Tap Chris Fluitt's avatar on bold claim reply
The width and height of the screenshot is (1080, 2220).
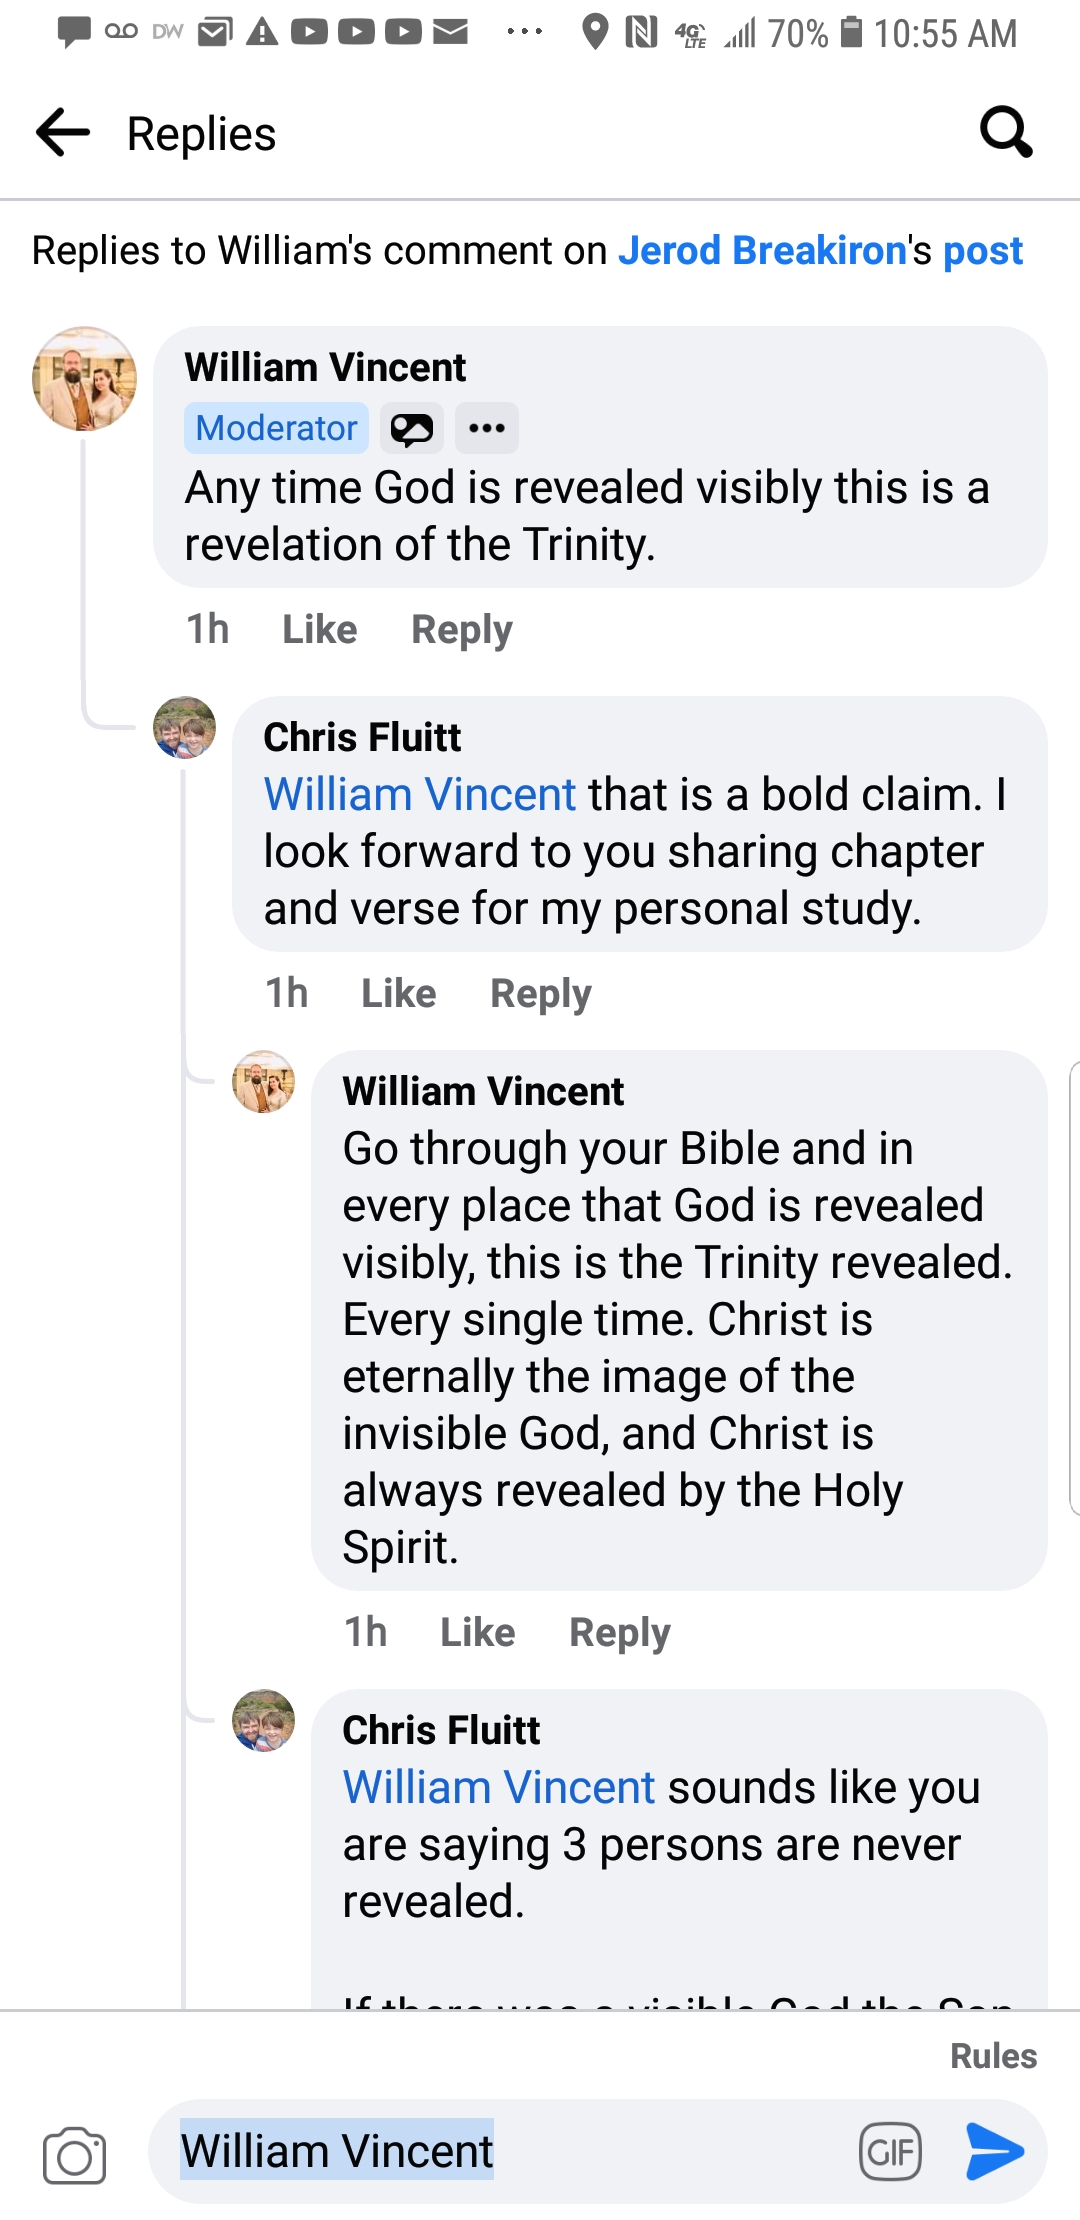[184, 727]
